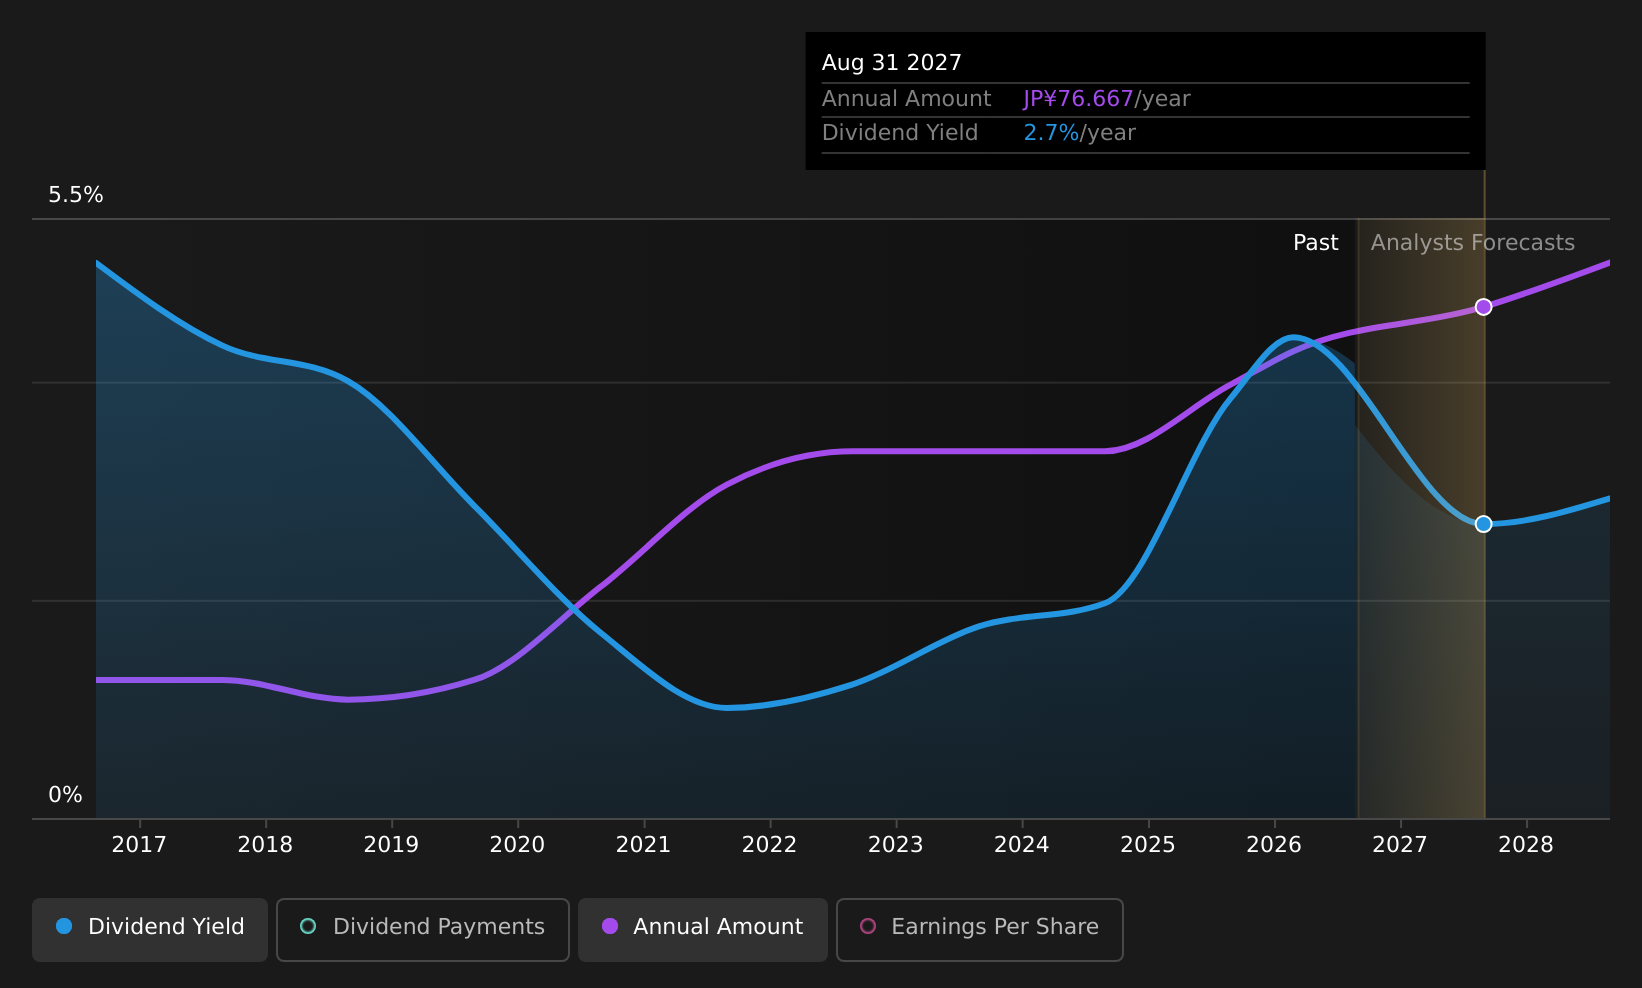Click the 5.5% y-axis label
The width and height of the screenshot is (1642, 988).
click(76, 195)
